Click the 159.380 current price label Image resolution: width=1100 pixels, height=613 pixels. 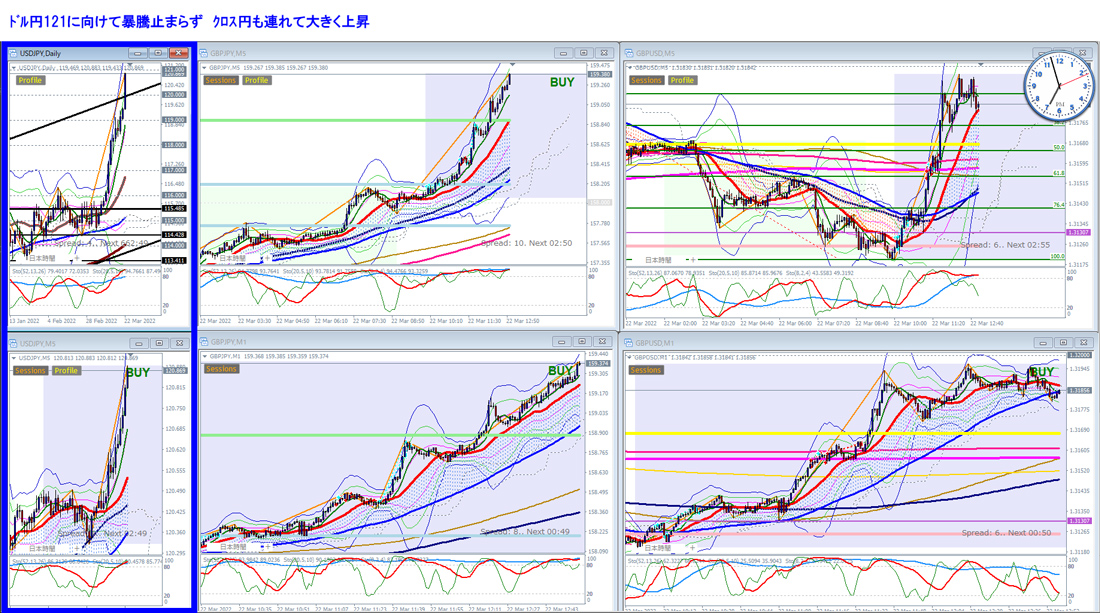click(x=599, y=74)
